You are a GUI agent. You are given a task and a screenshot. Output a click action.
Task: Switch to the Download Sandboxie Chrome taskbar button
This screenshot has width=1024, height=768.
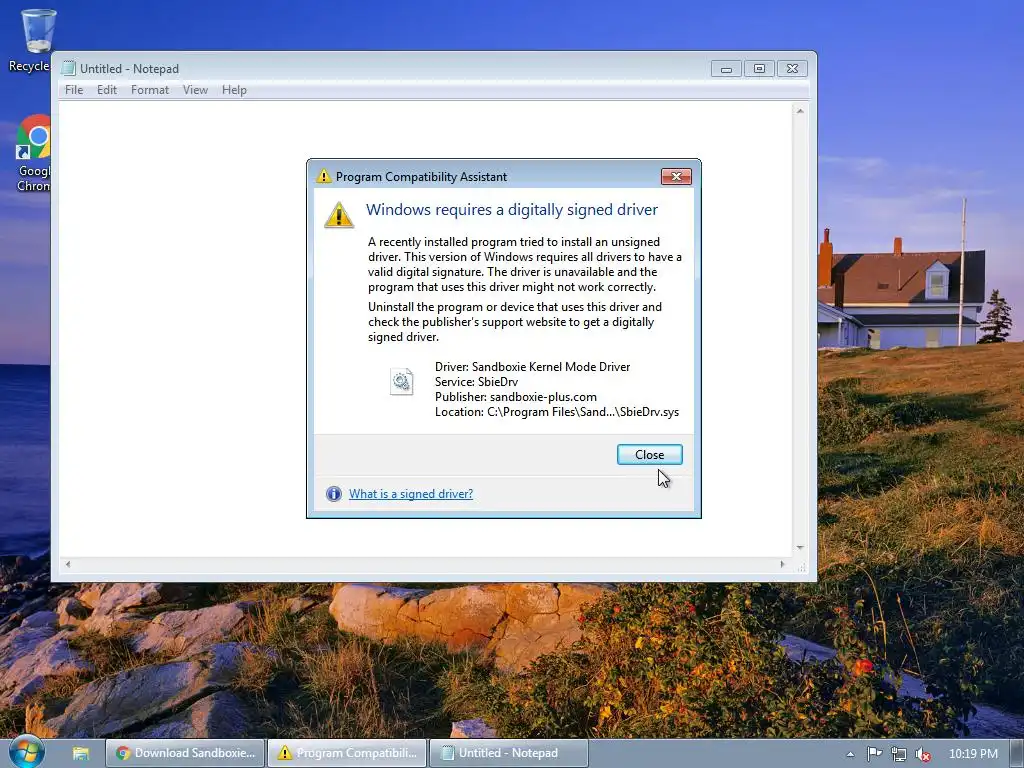[x=185, y=753]
